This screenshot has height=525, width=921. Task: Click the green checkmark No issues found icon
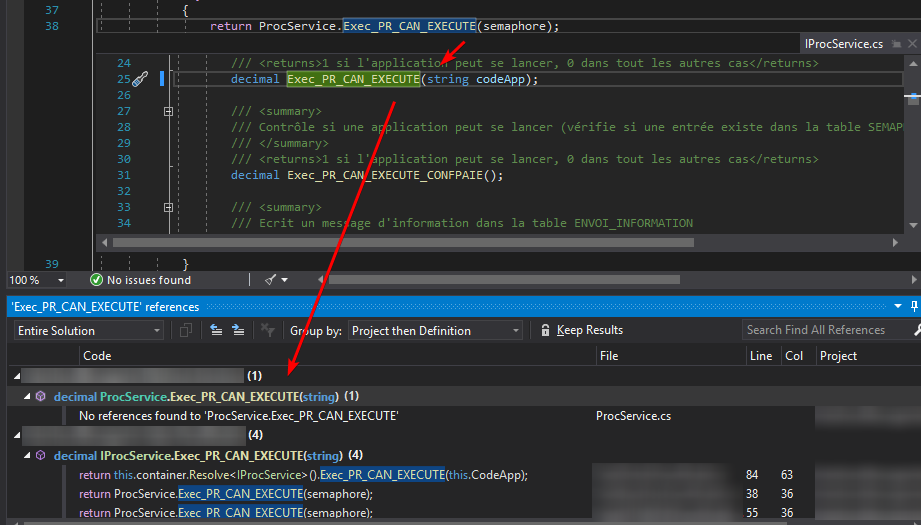96,280
